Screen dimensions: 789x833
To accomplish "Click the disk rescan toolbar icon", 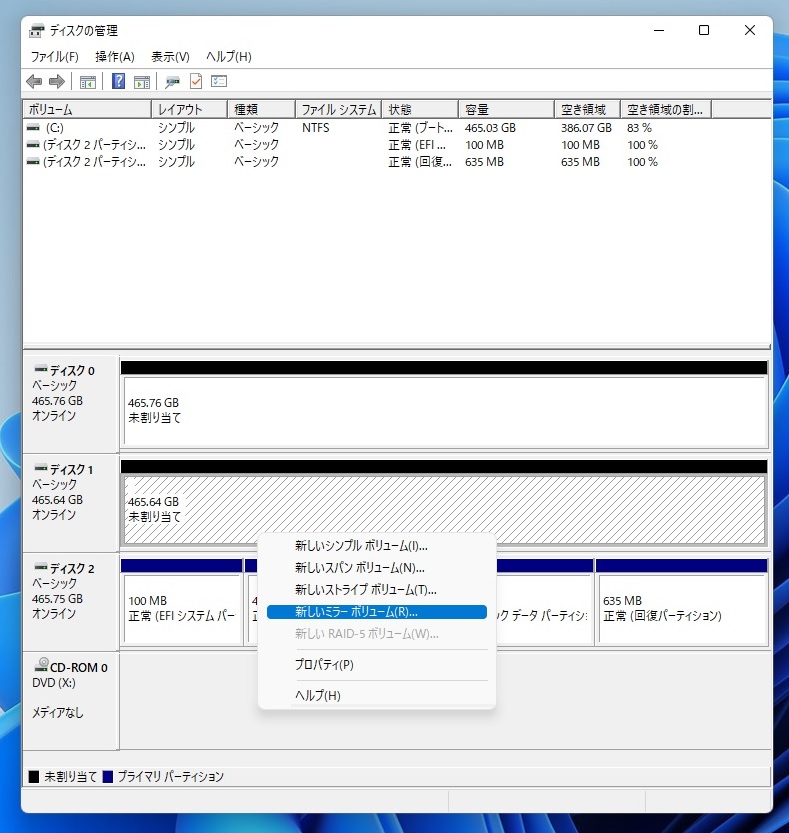I will tap(172, 82).
